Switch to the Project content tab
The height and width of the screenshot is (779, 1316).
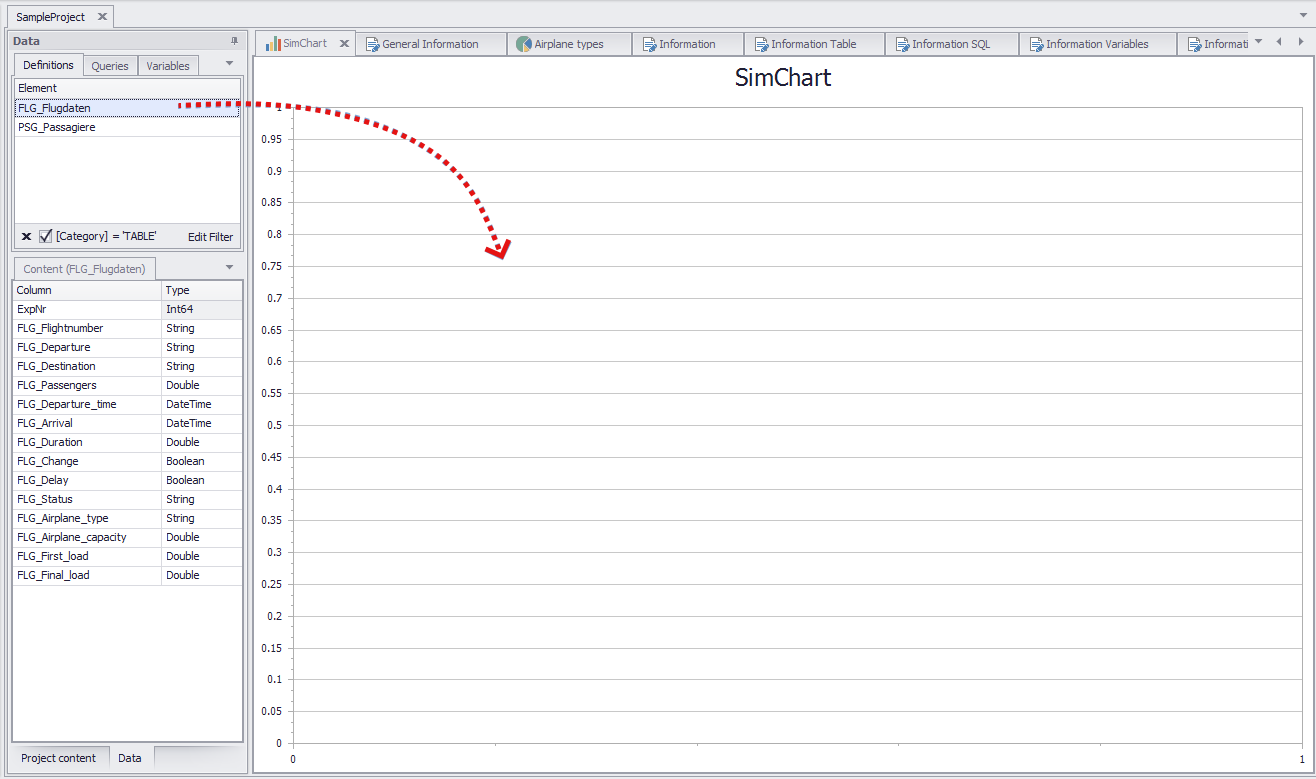[x=59, y=758]
